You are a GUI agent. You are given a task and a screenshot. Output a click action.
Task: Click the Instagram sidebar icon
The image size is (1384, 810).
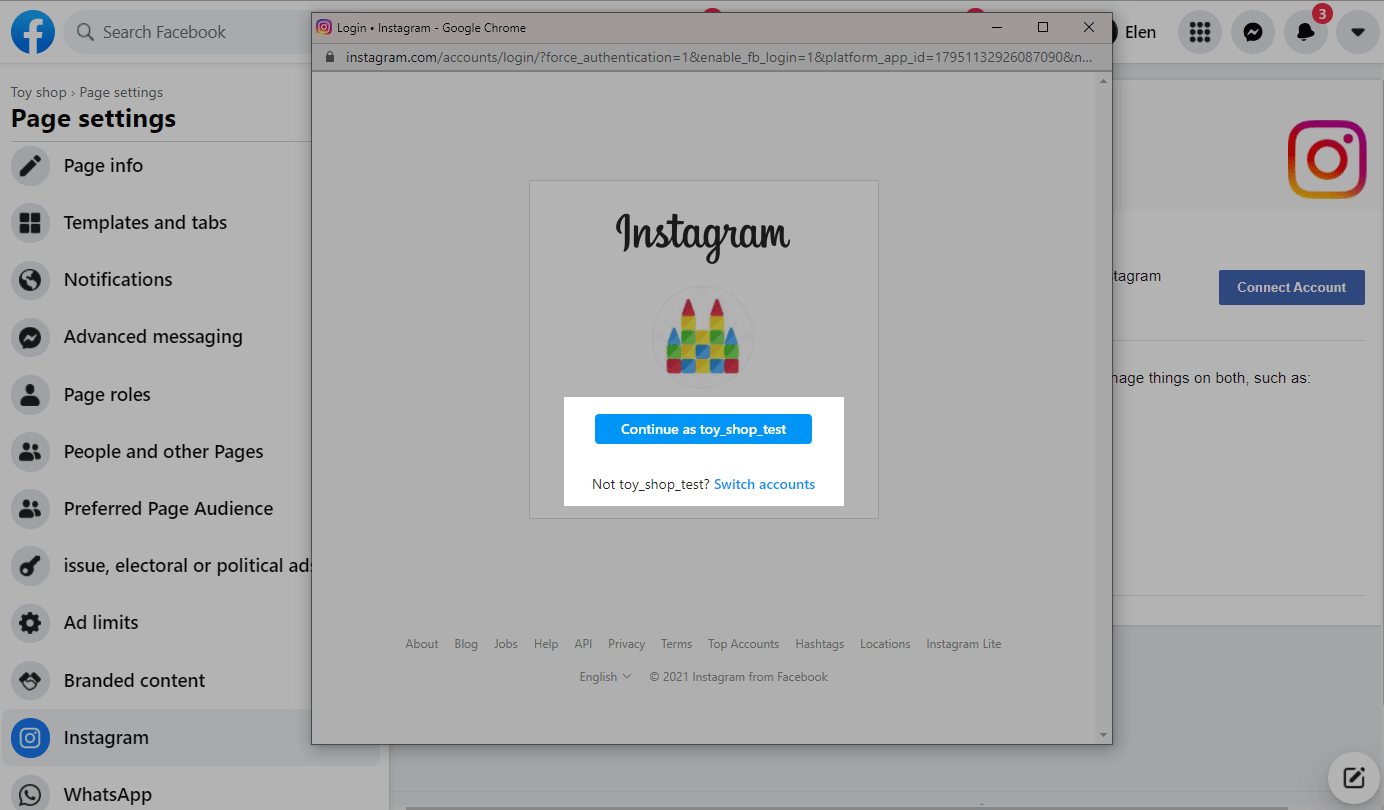coord(30,738)
